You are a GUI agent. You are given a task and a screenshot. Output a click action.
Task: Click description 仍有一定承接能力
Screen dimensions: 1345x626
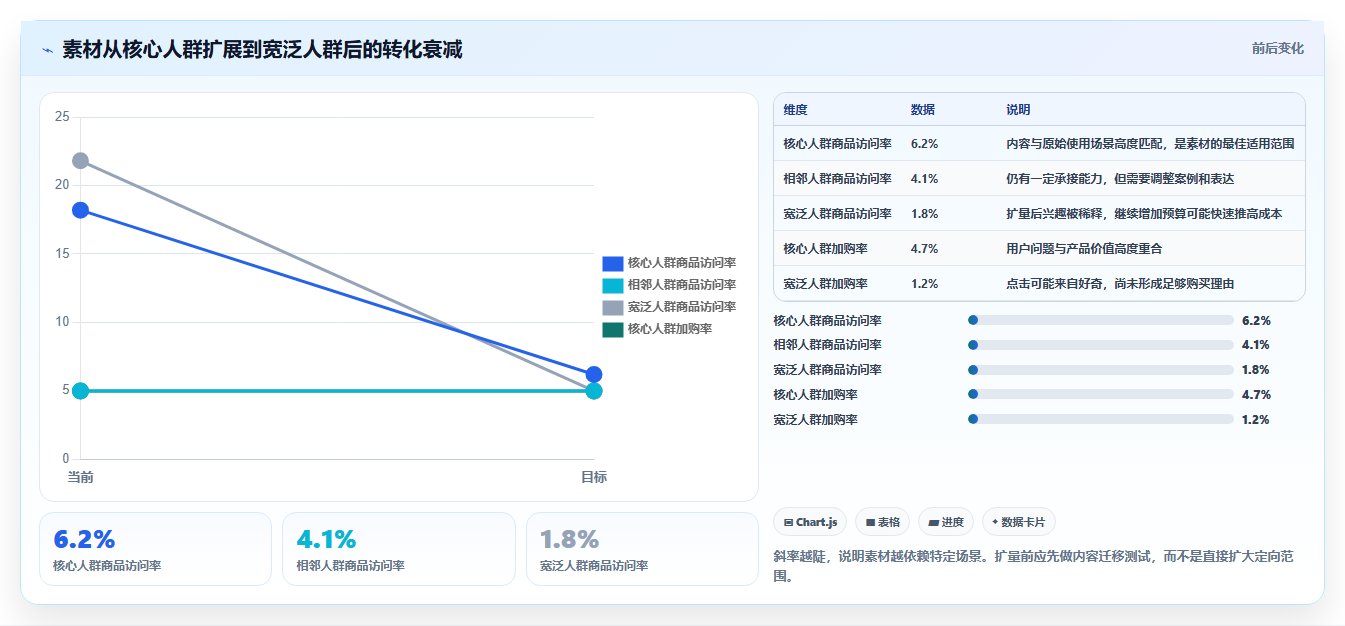1120,178
